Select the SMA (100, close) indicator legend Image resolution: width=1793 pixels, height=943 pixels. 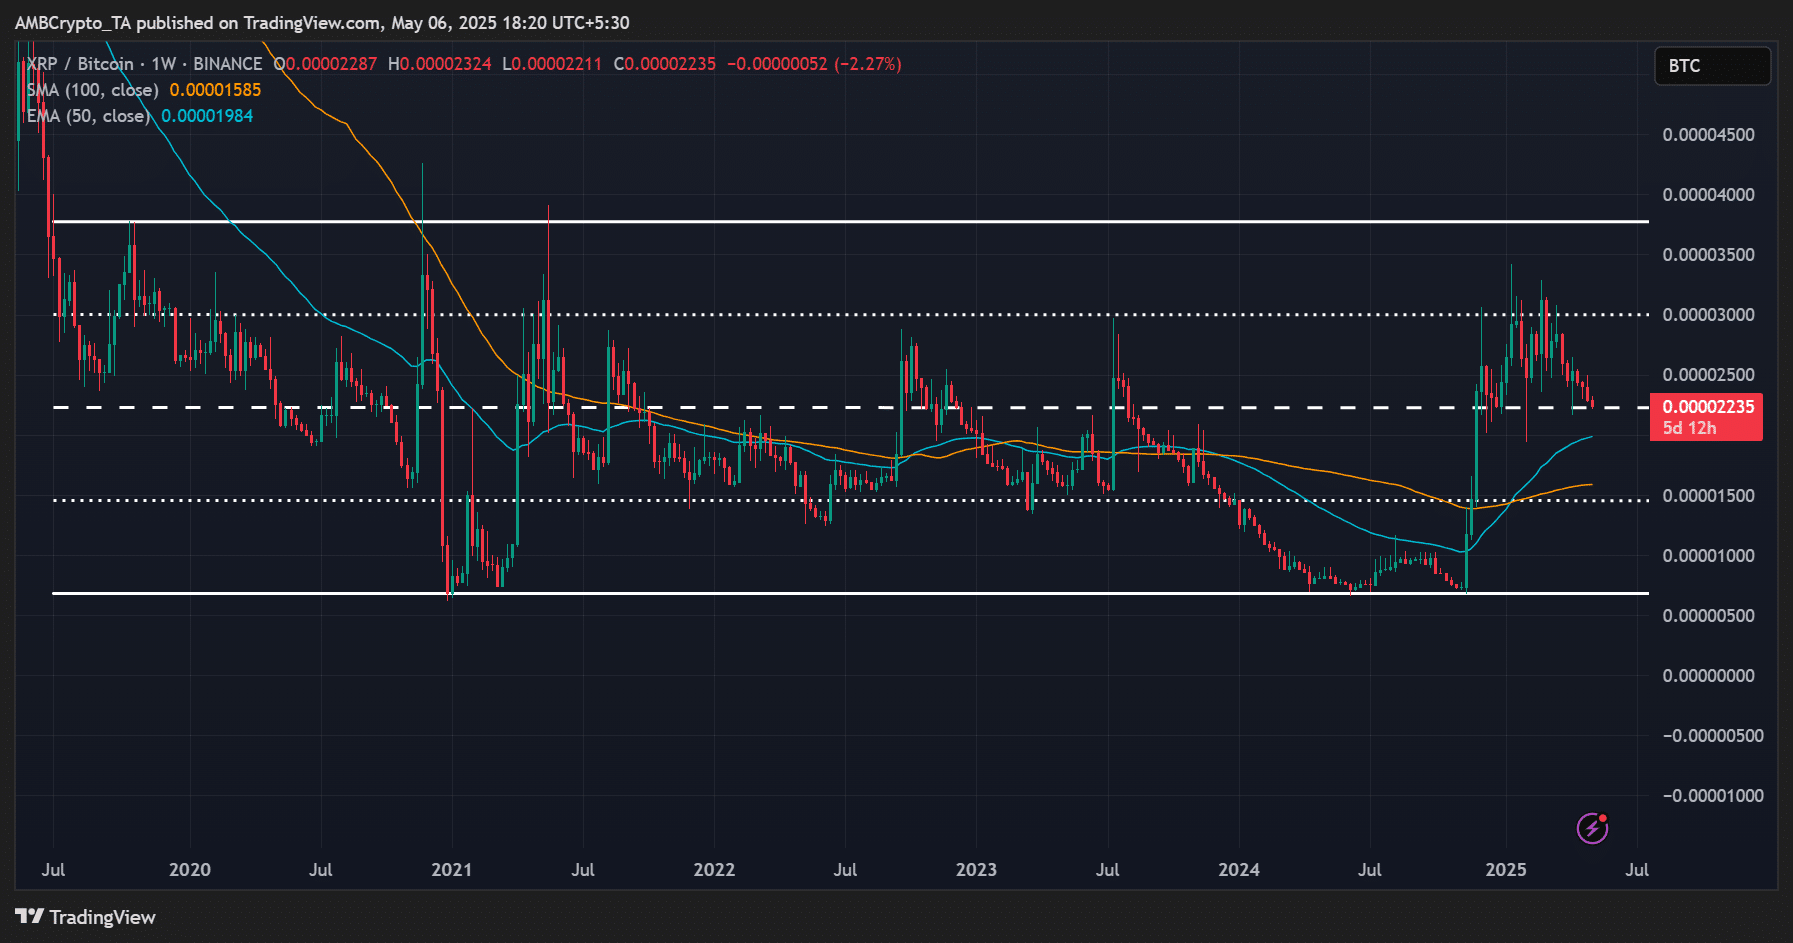click(92, 90)
